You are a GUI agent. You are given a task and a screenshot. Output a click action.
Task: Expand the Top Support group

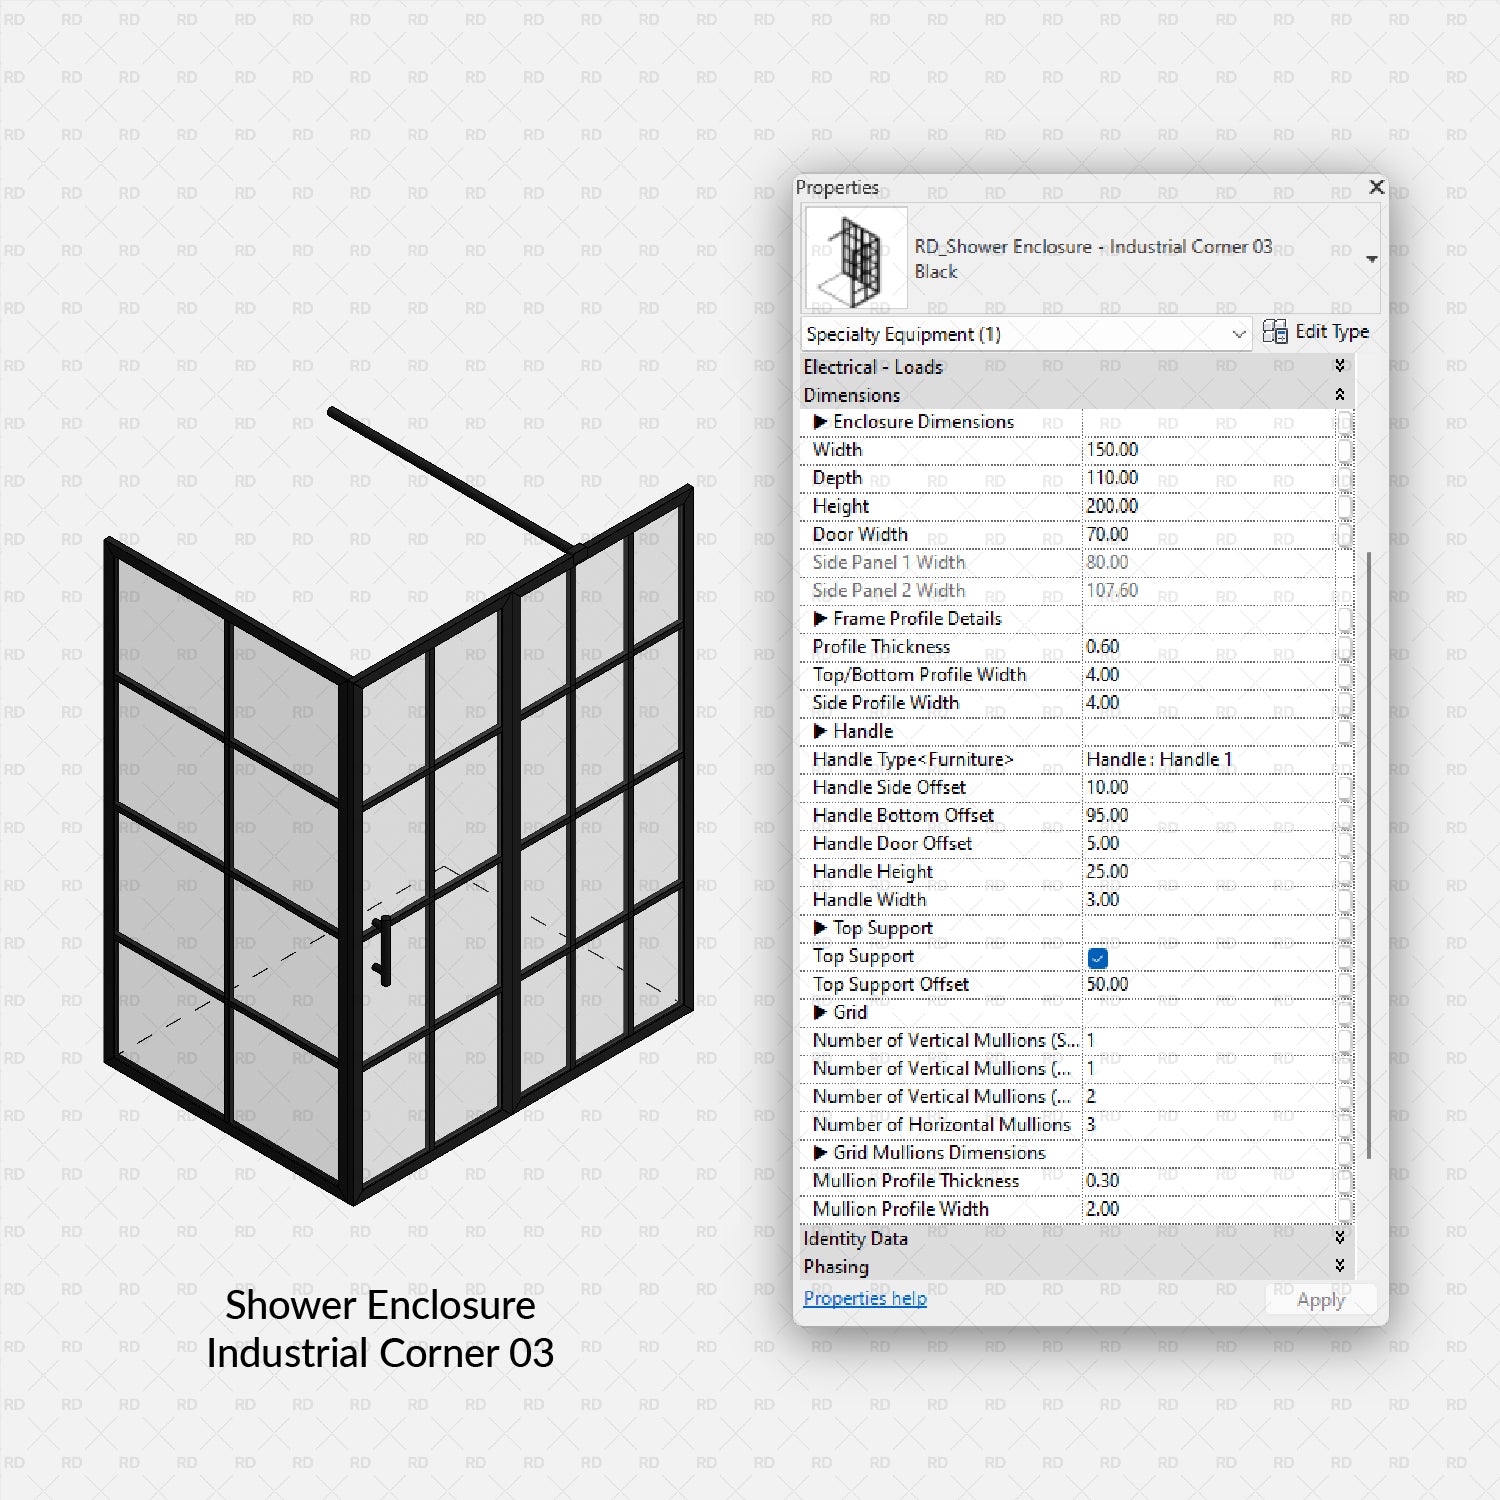pos(821,928)
